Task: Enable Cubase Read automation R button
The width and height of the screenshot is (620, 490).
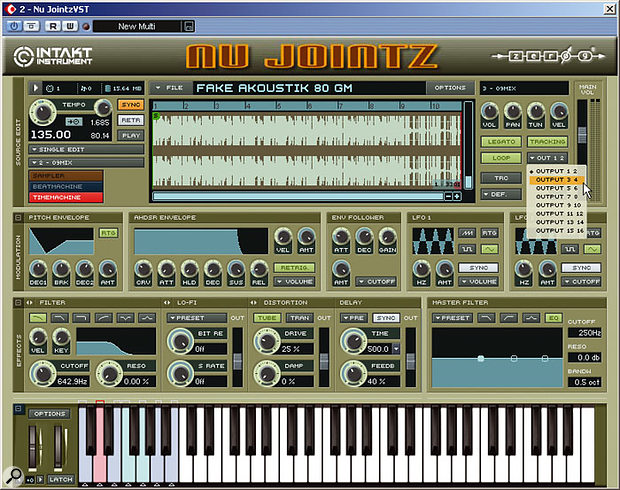Action: pyautogui.click(x=53, y=26)
